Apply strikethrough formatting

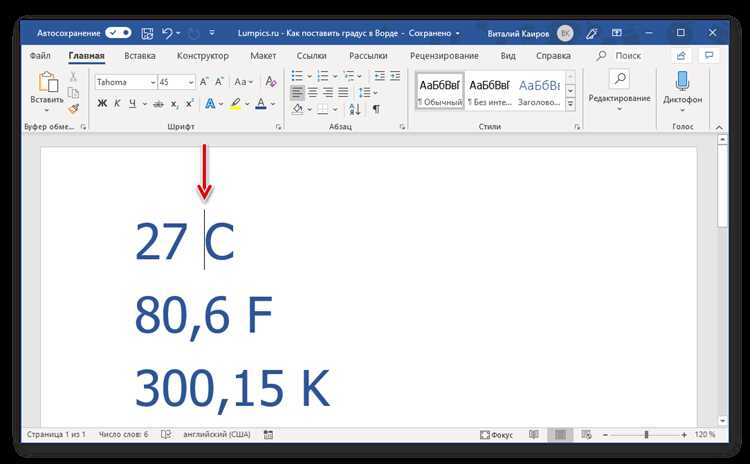[x=158, y=103]
